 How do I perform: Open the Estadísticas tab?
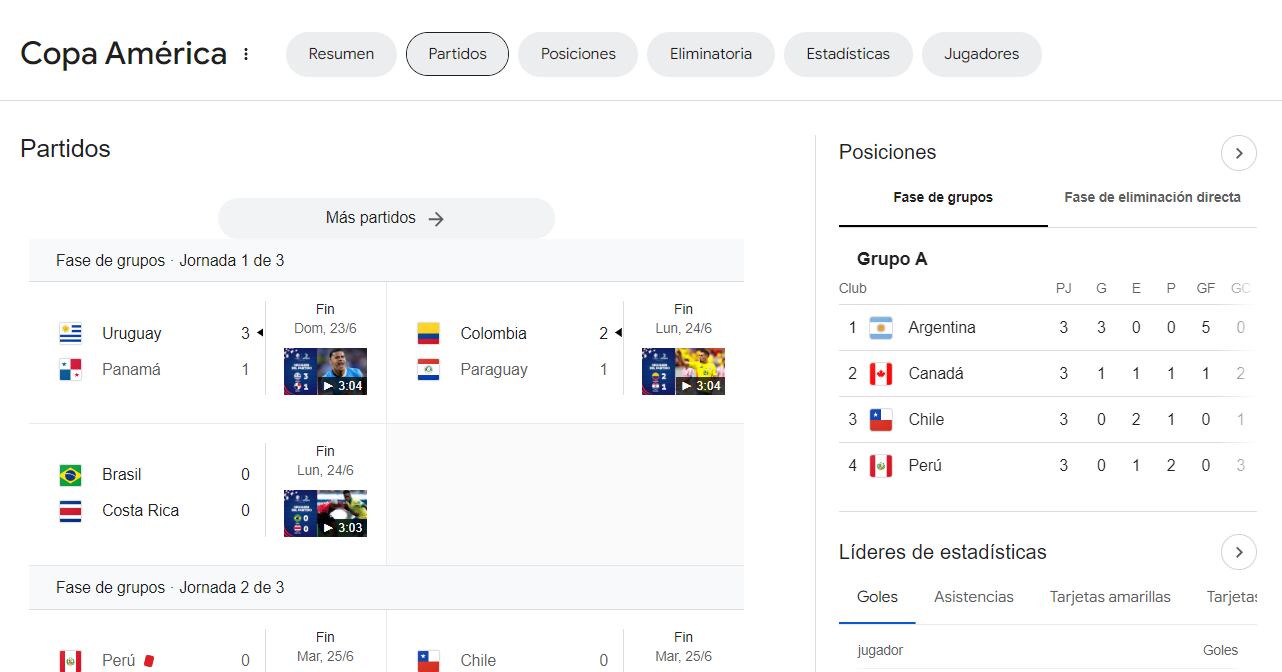[848, 54]
